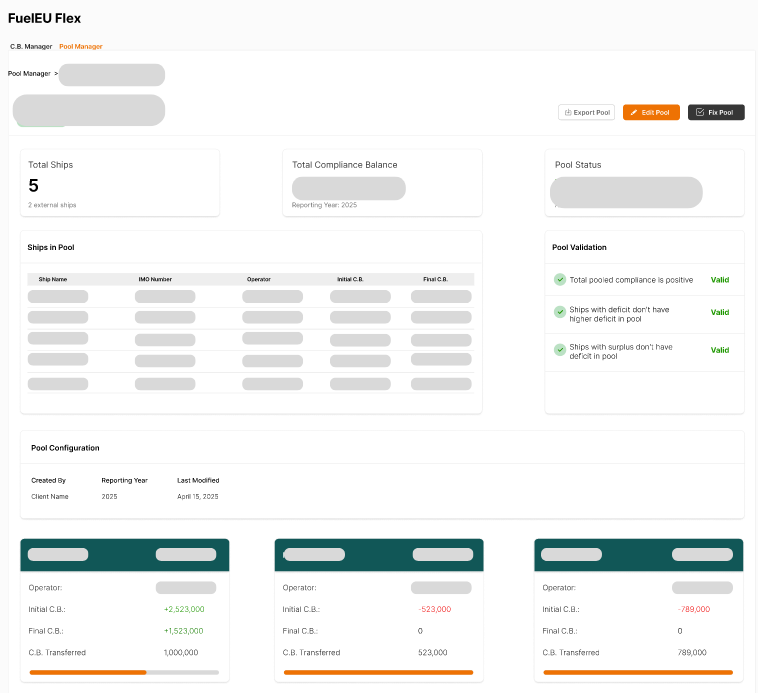This screenshot has height=693, width=758.
Task: Open the C.B. Manager tab
Action: pos(31,46)
